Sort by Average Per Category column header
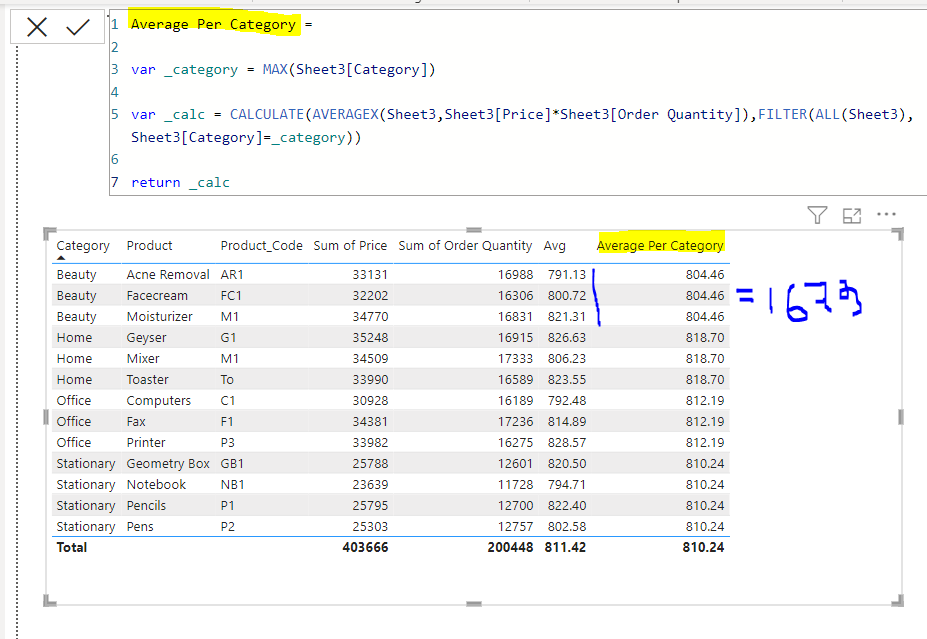This screenshot has width=927, height=639. pos(660,245)
